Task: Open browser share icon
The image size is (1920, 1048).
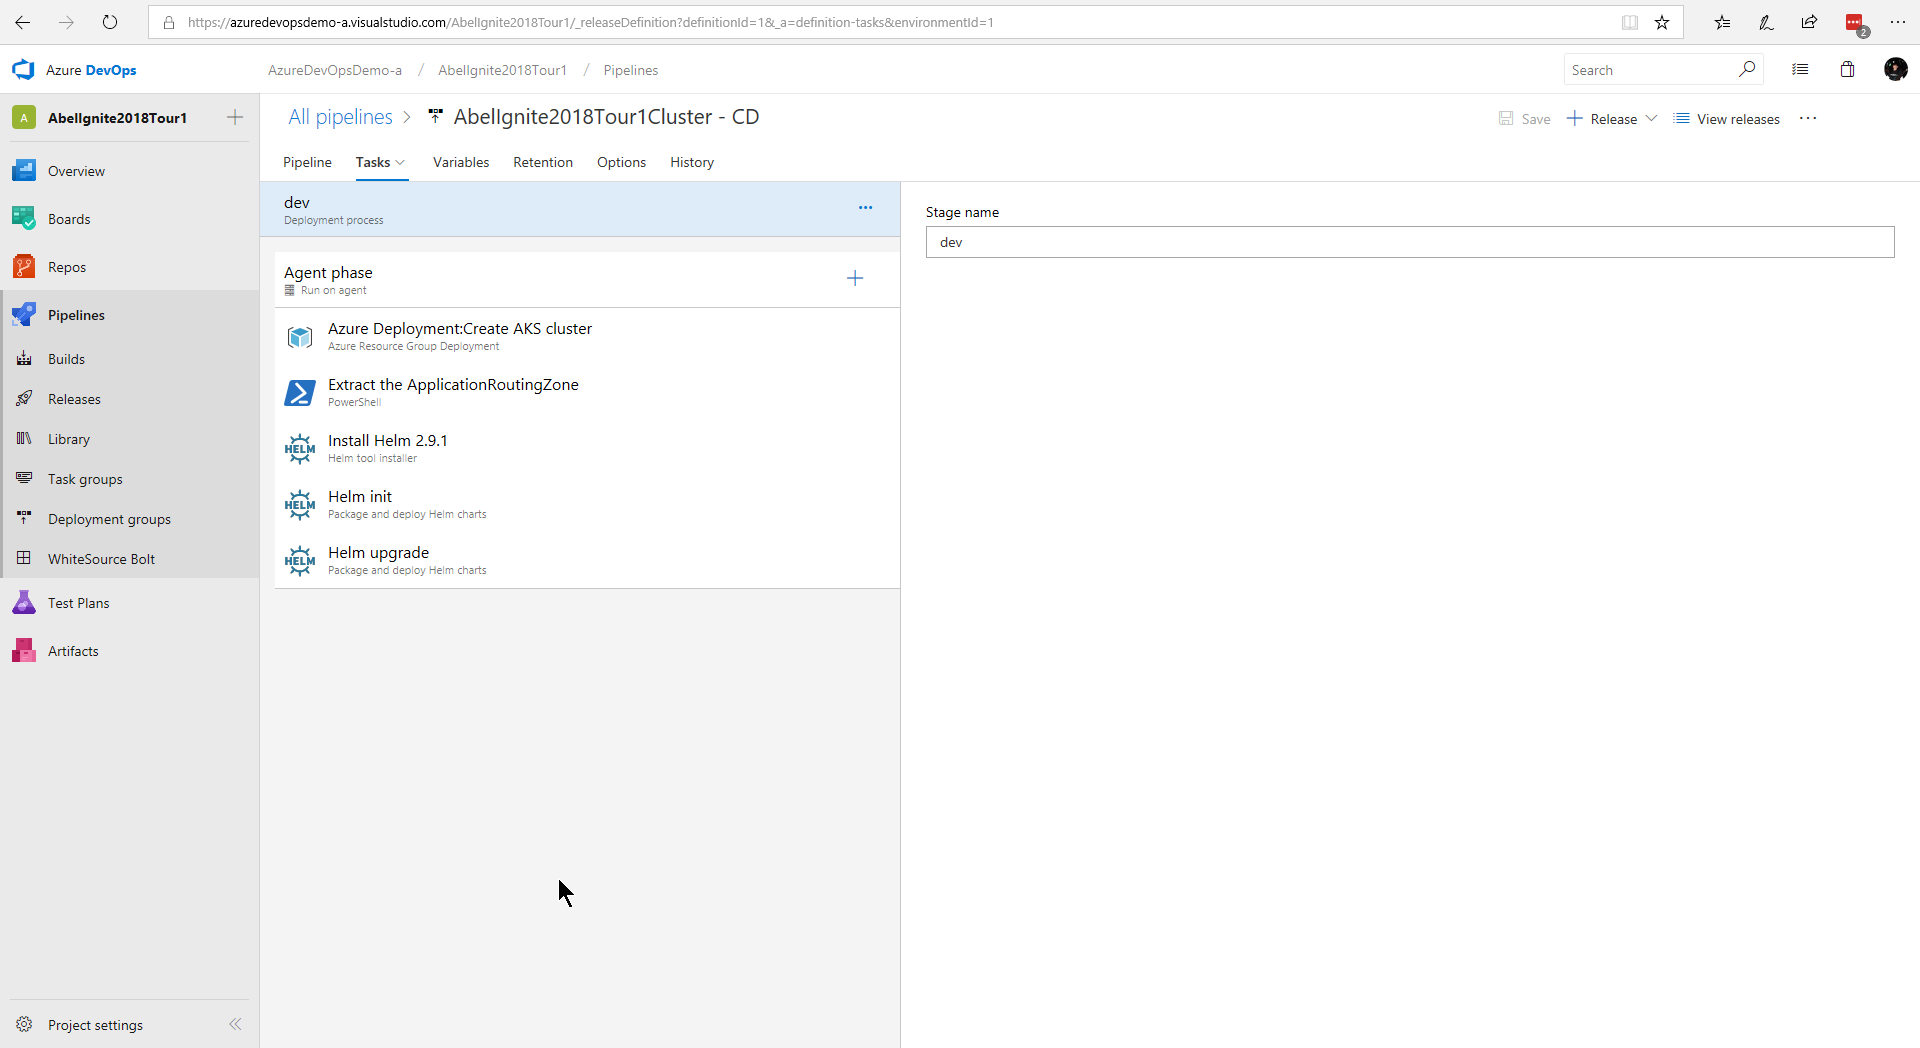Action: 1810,22
